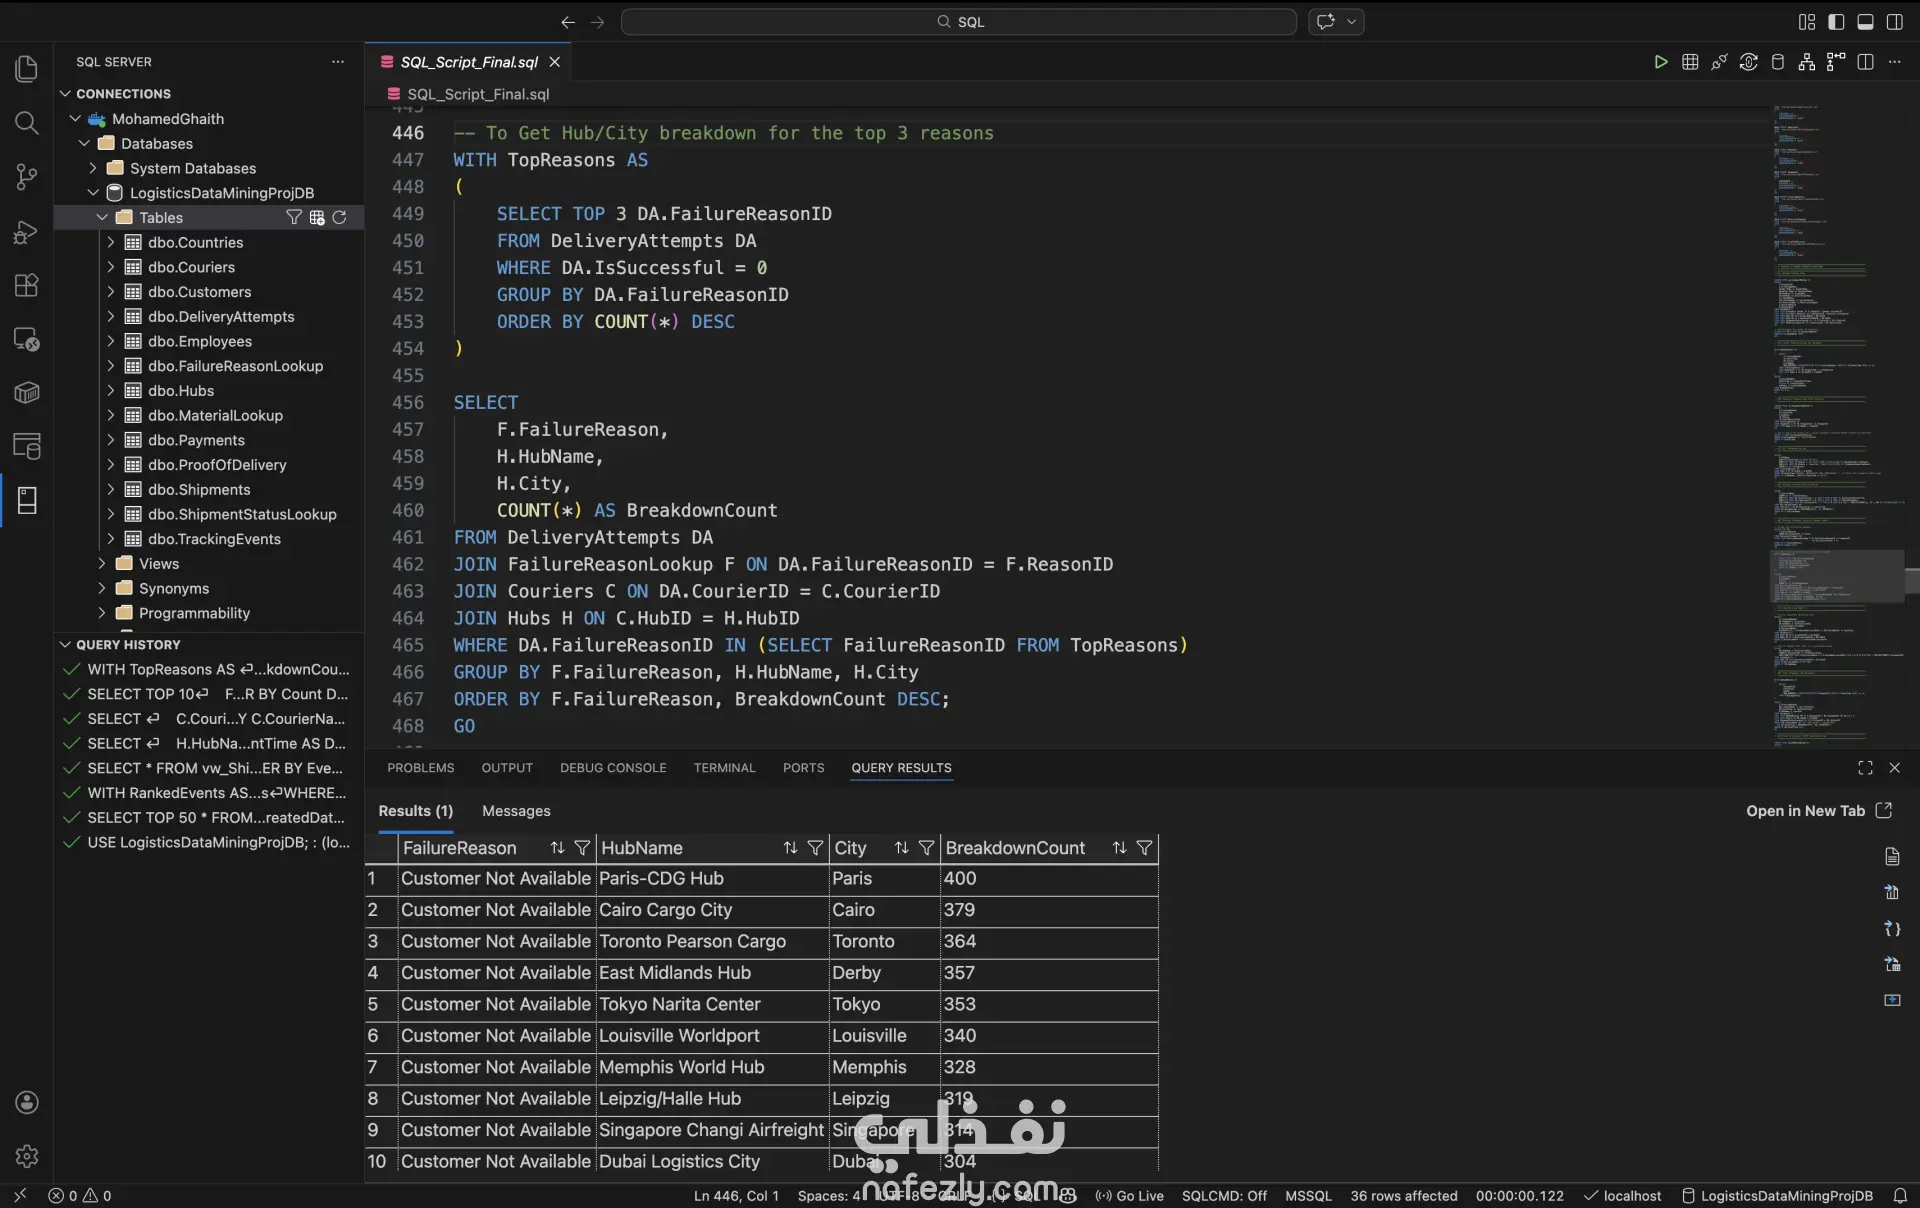Open editor More Actions ellipsis
This screenshot has width=1920, height=1208.
[x=1894, y=62]
